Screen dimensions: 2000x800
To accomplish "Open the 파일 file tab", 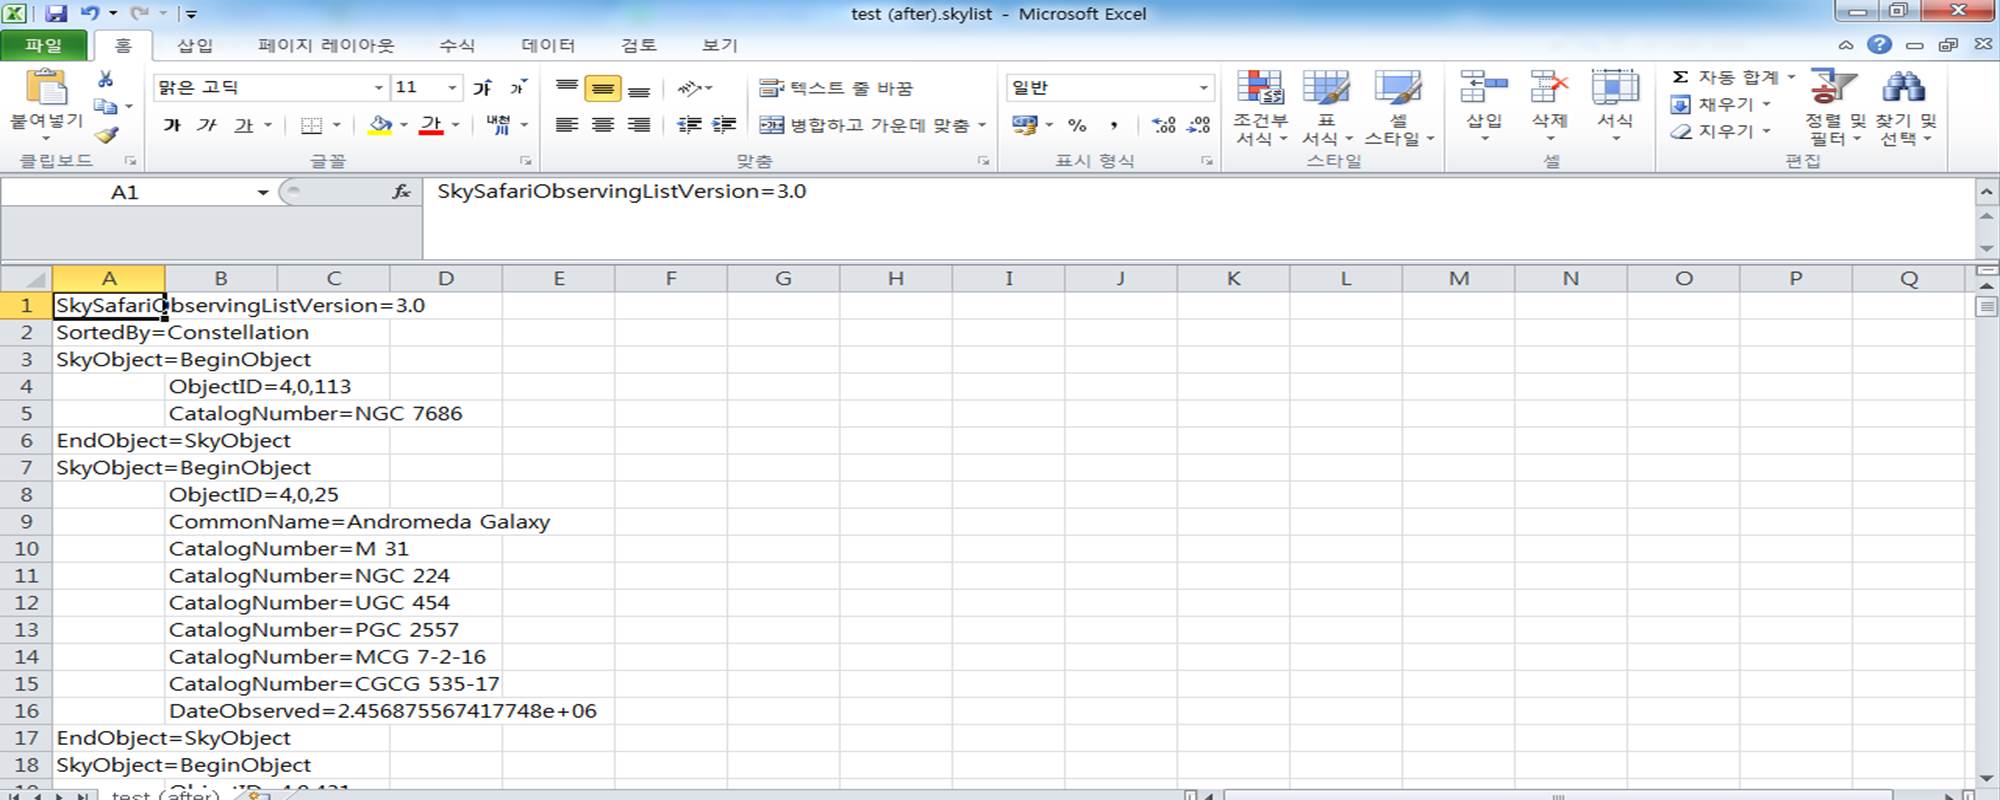I will pyautogui.click(x=43, y=45).
